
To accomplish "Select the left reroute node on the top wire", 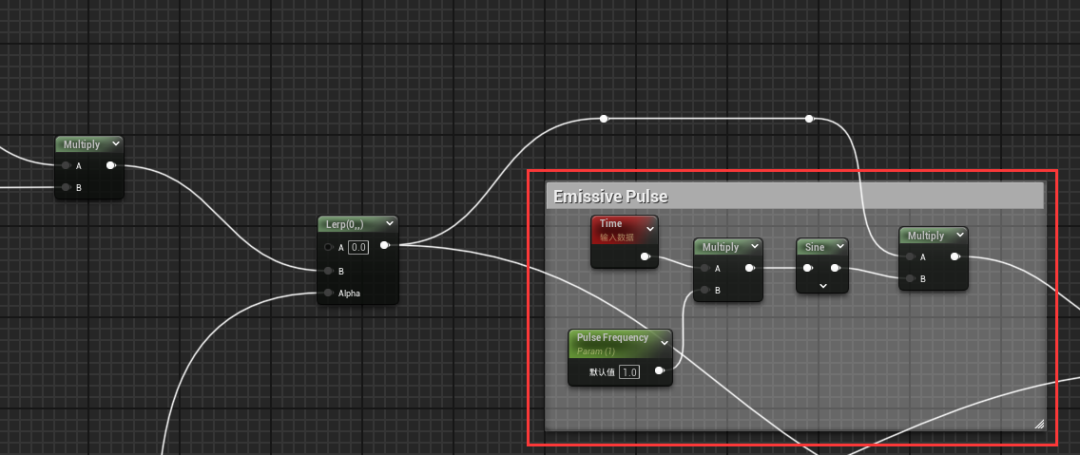I will [x=603, y=119].
